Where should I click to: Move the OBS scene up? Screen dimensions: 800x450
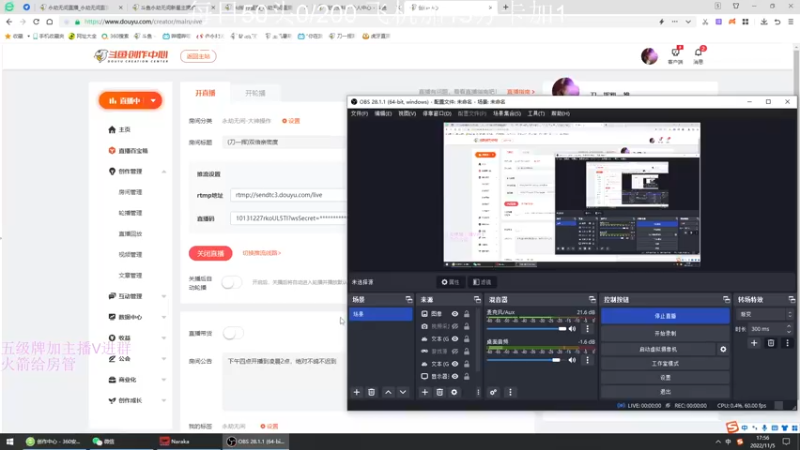pyautogui.click(x=388, y=392)
